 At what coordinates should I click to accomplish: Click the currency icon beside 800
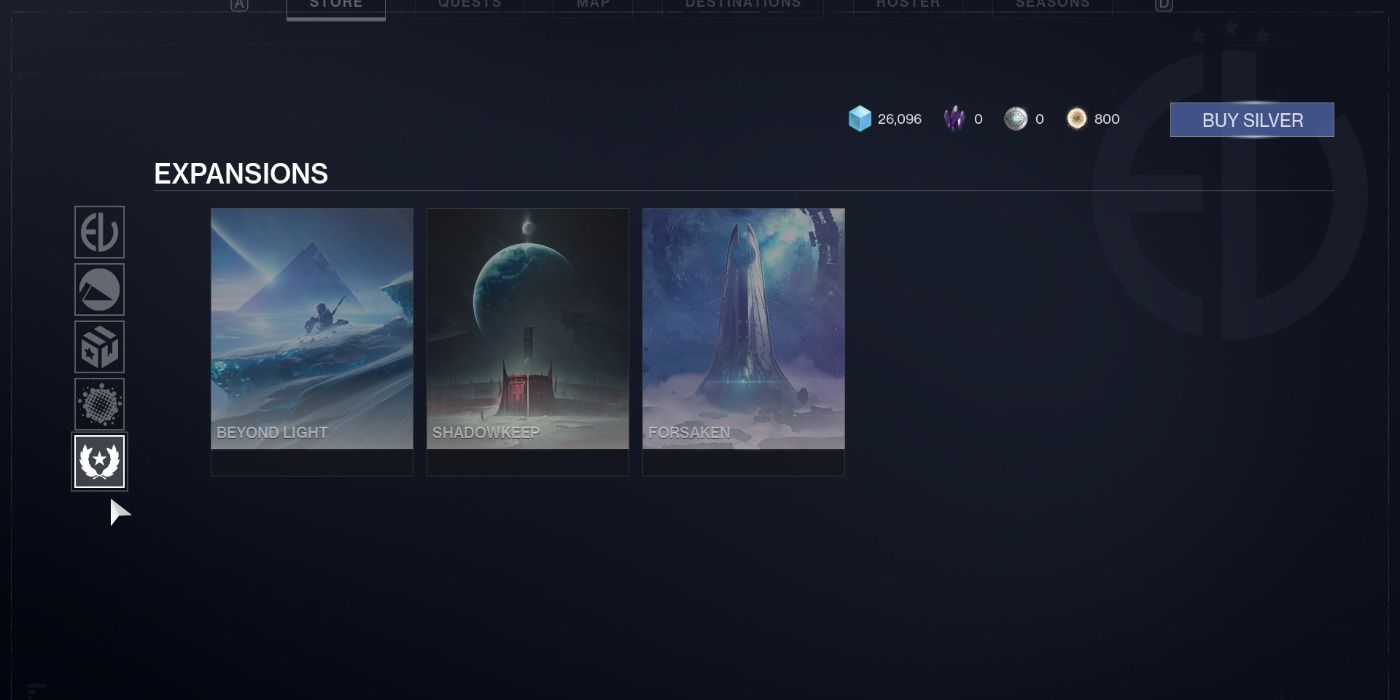1077,119
